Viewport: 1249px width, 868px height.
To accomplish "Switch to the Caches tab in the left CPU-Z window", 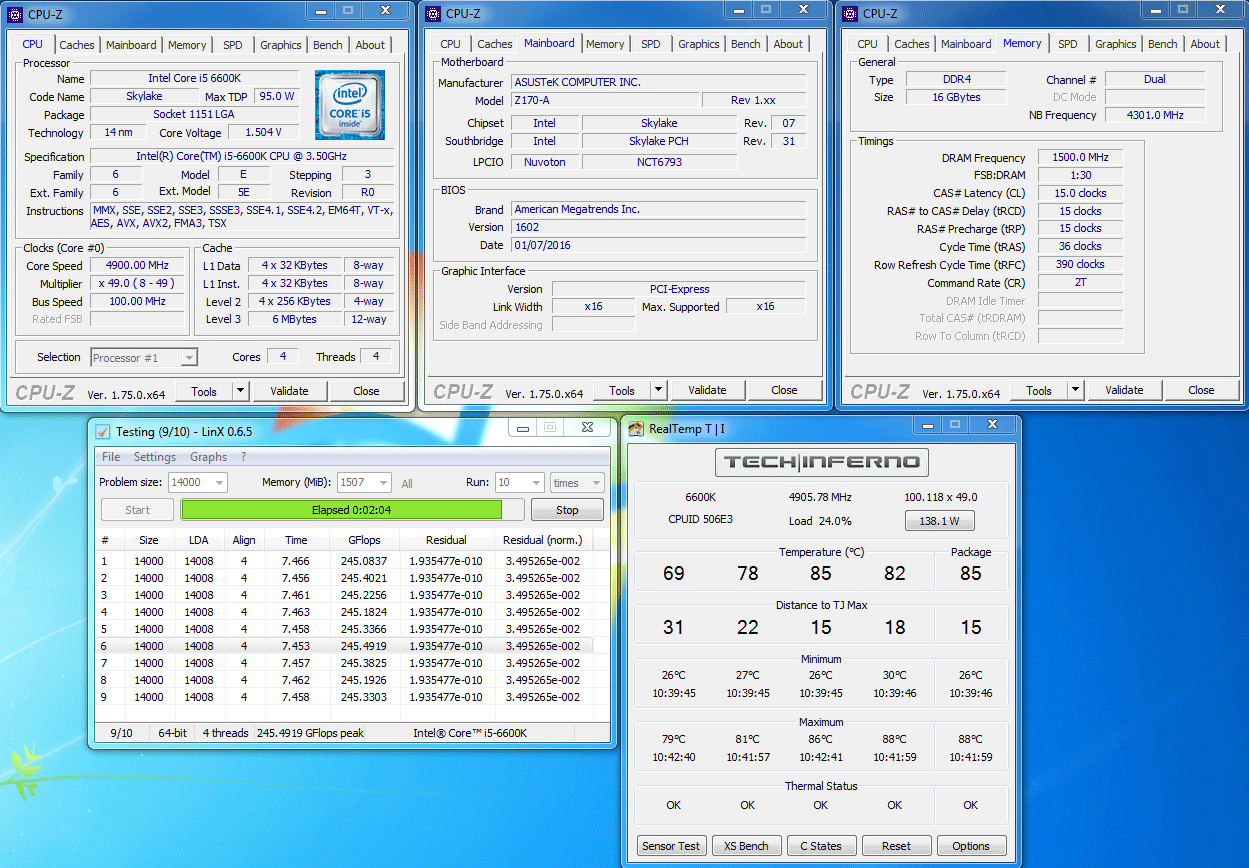I will pos(77,45).
